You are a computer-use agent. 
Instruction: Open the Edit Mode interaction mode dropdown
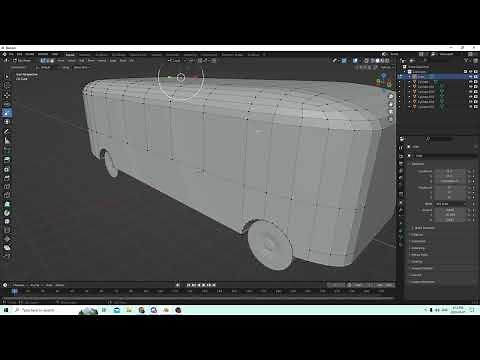22,61
